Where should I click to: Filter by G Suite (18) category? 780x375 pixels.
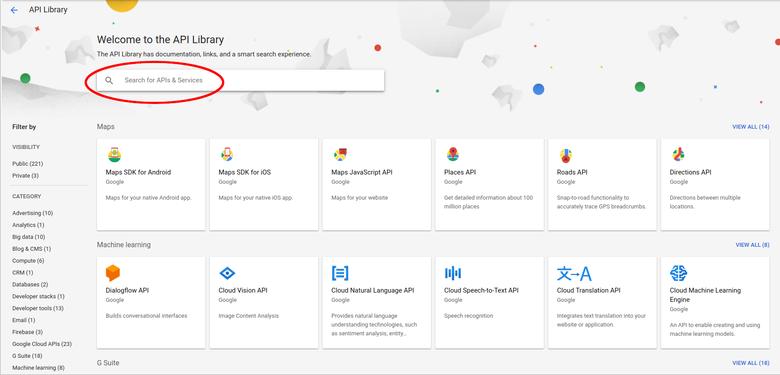coord(27,356)
